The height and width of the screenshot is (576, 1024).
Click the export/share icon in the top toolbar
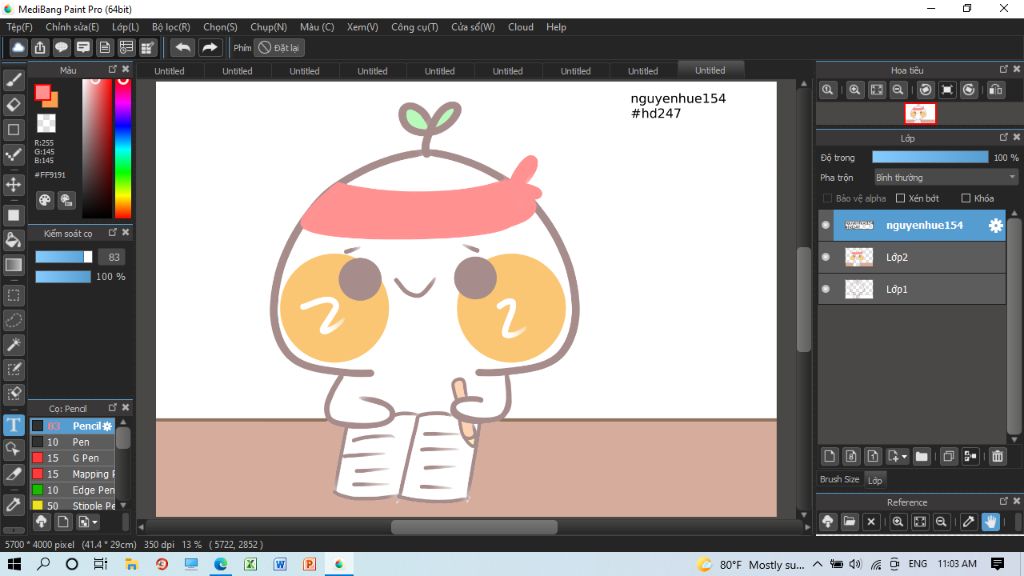(x=40, y=48)
